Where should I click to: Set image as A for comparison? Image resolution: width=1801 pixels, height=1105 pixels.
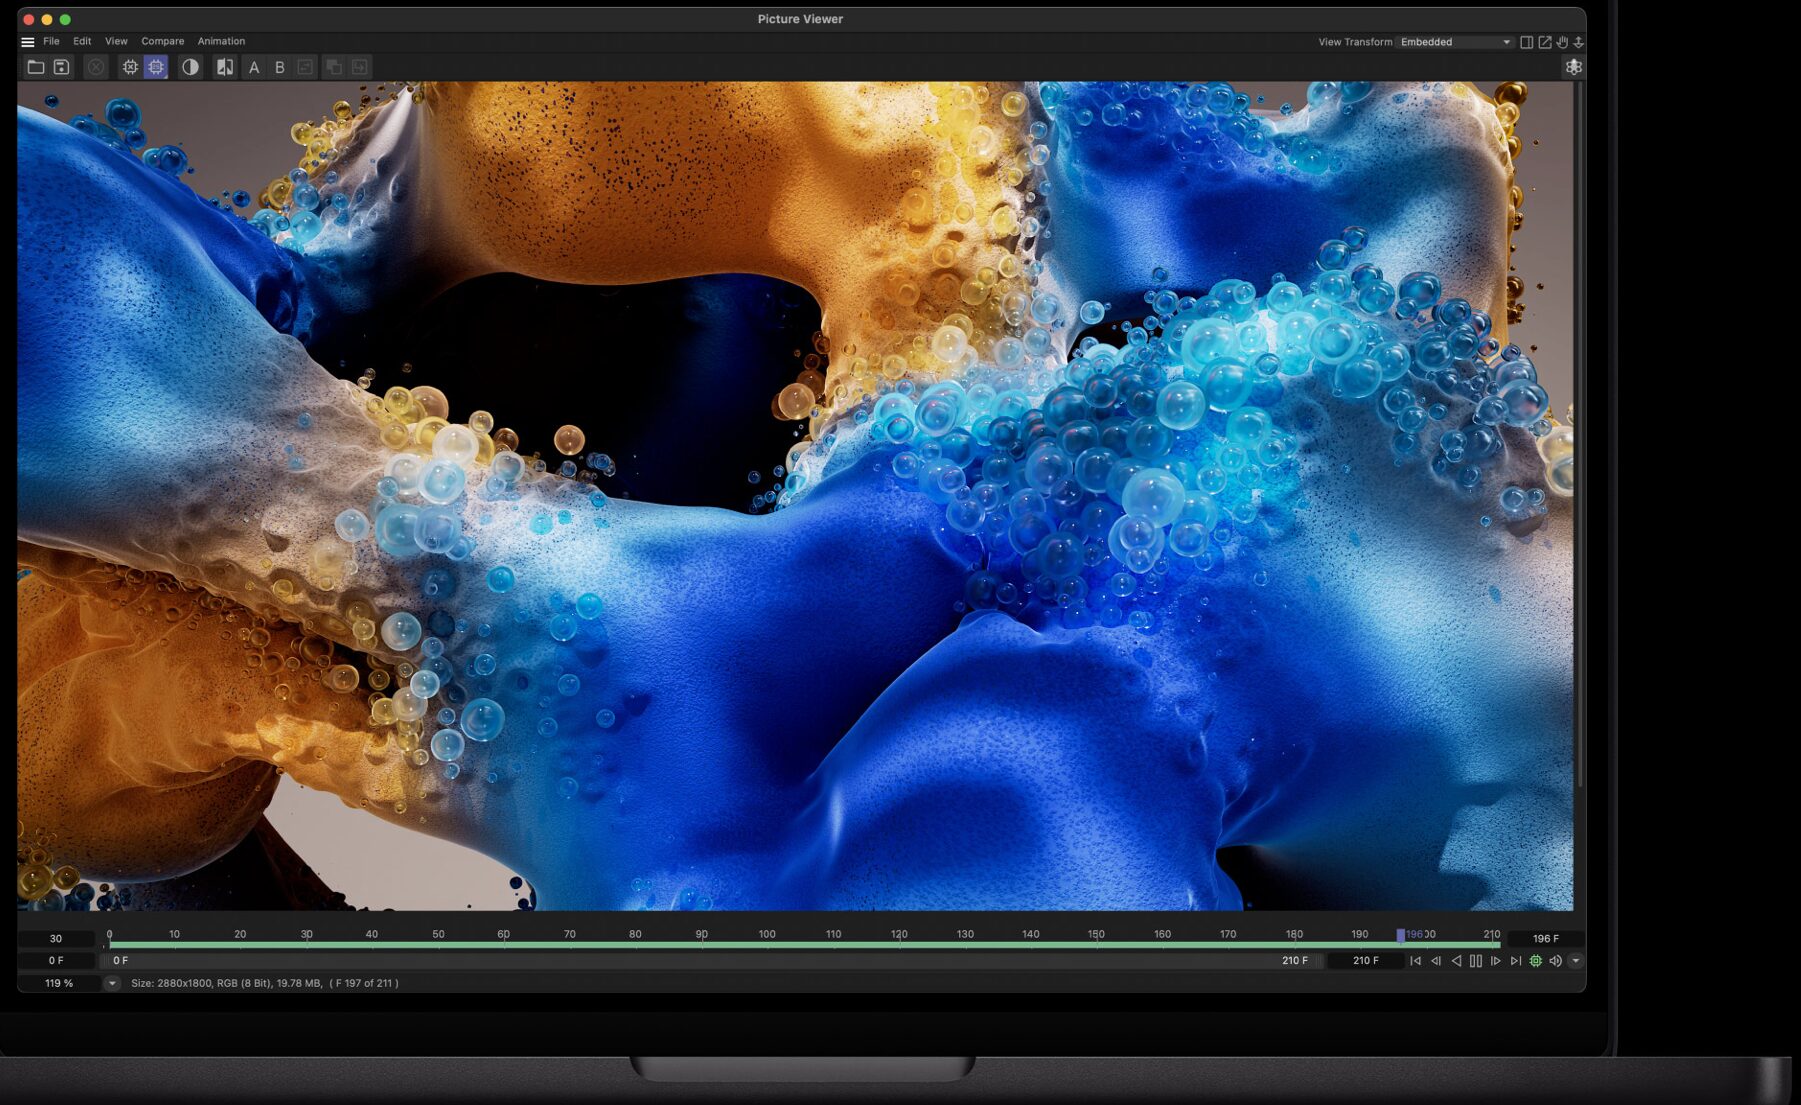pyautogui.click(x=254, y=67)
